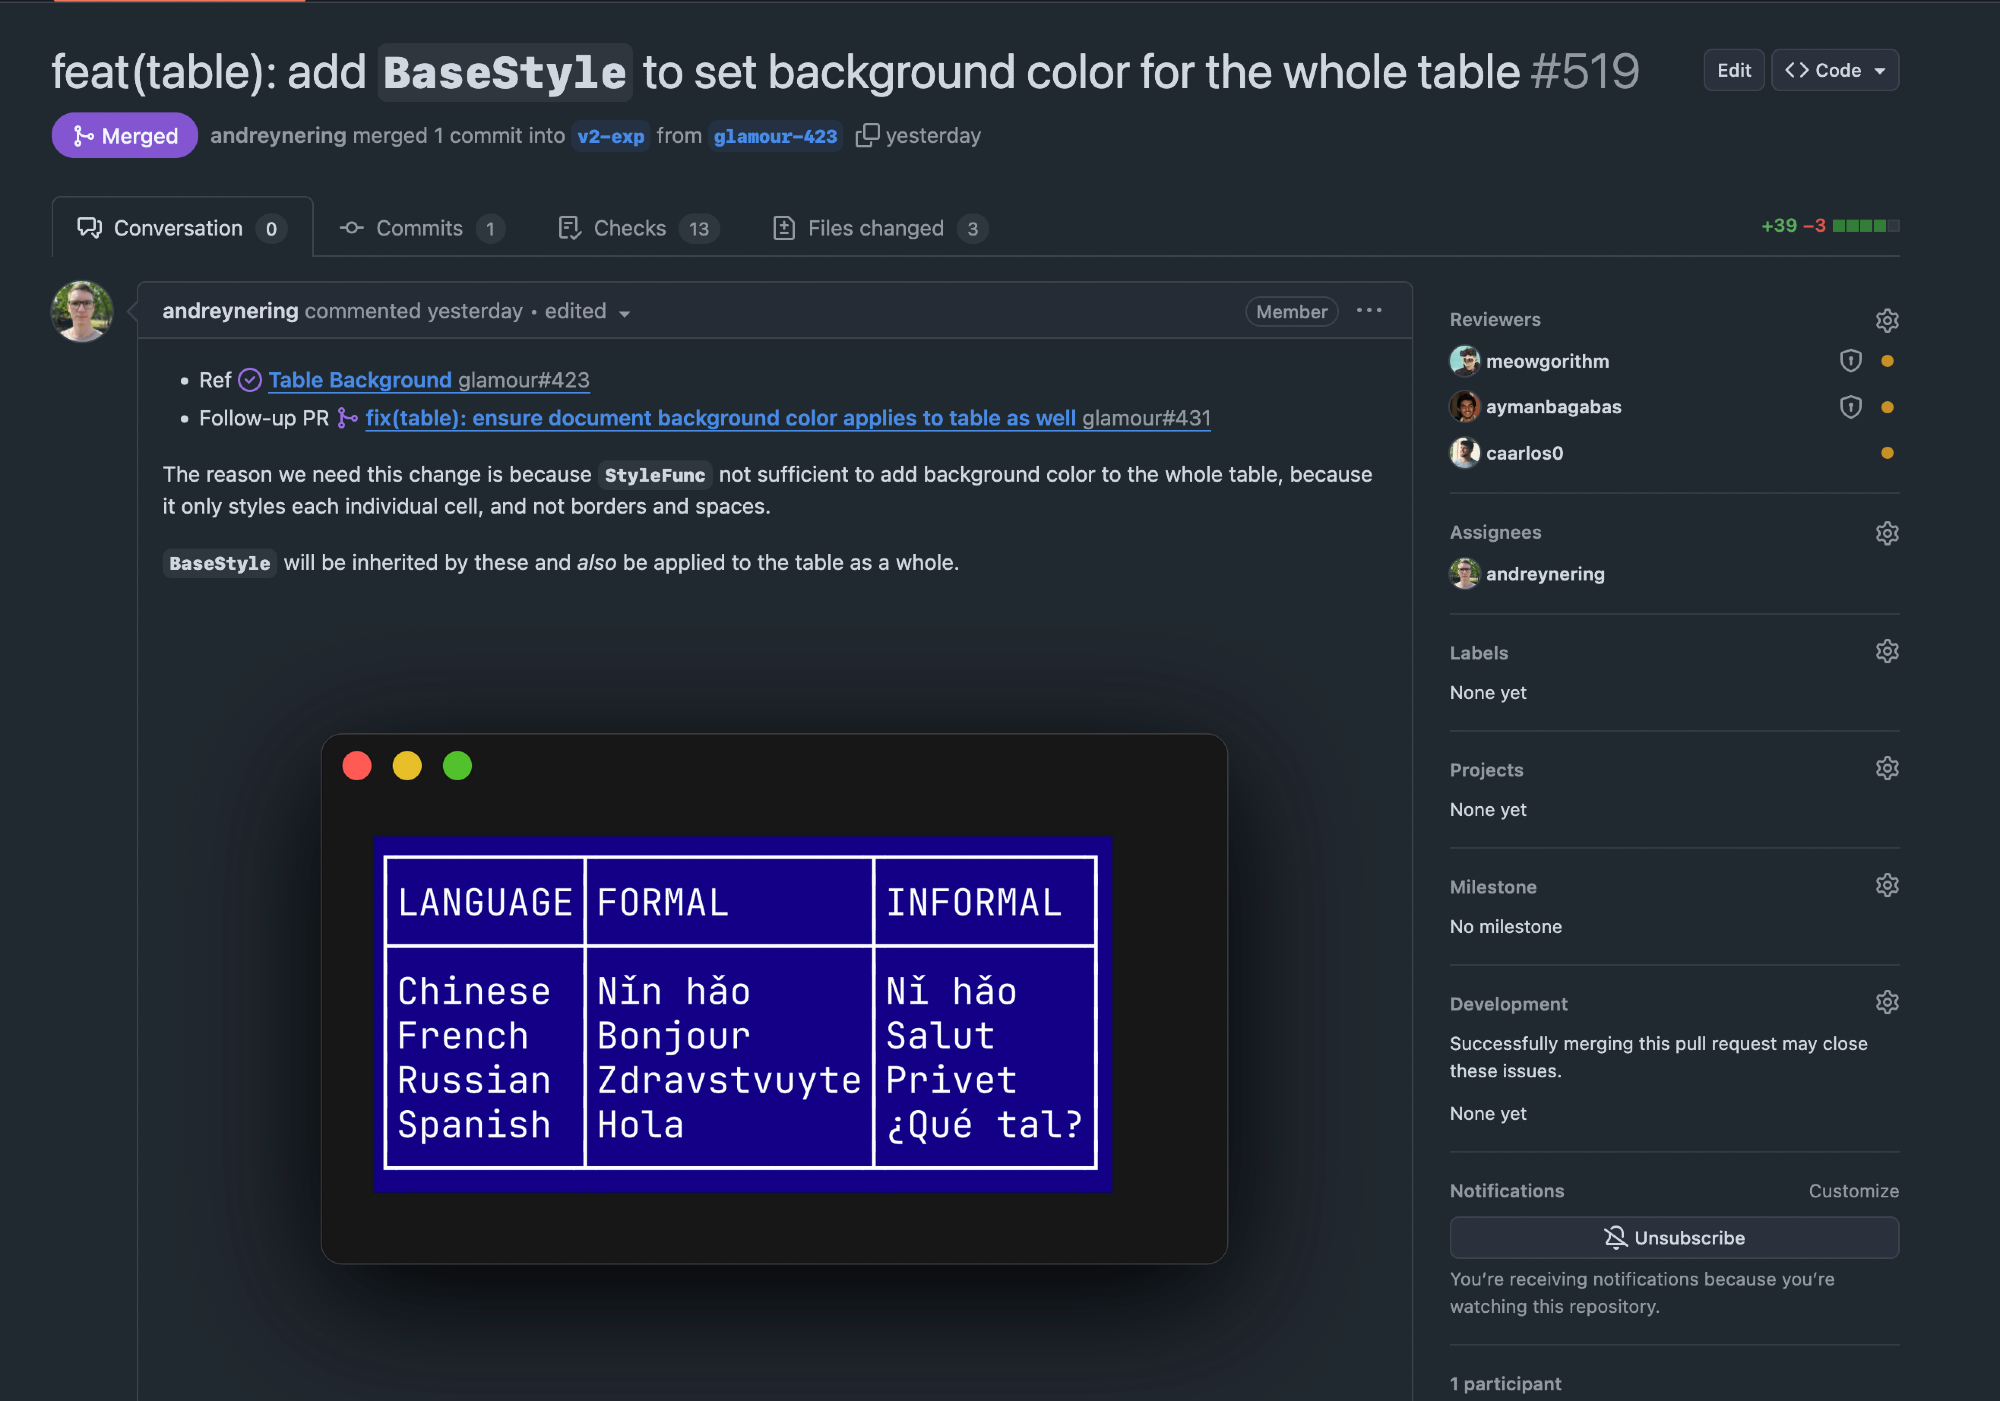Open comment three-dots options menu
The width and height of the screenshot is (2000, 1401).
point(1368,311)
